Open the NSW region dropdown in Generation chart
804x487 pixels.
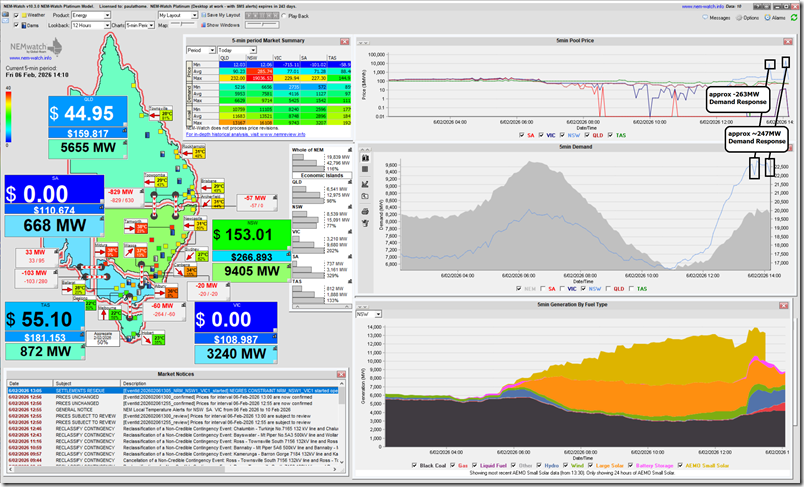[369, 314]
